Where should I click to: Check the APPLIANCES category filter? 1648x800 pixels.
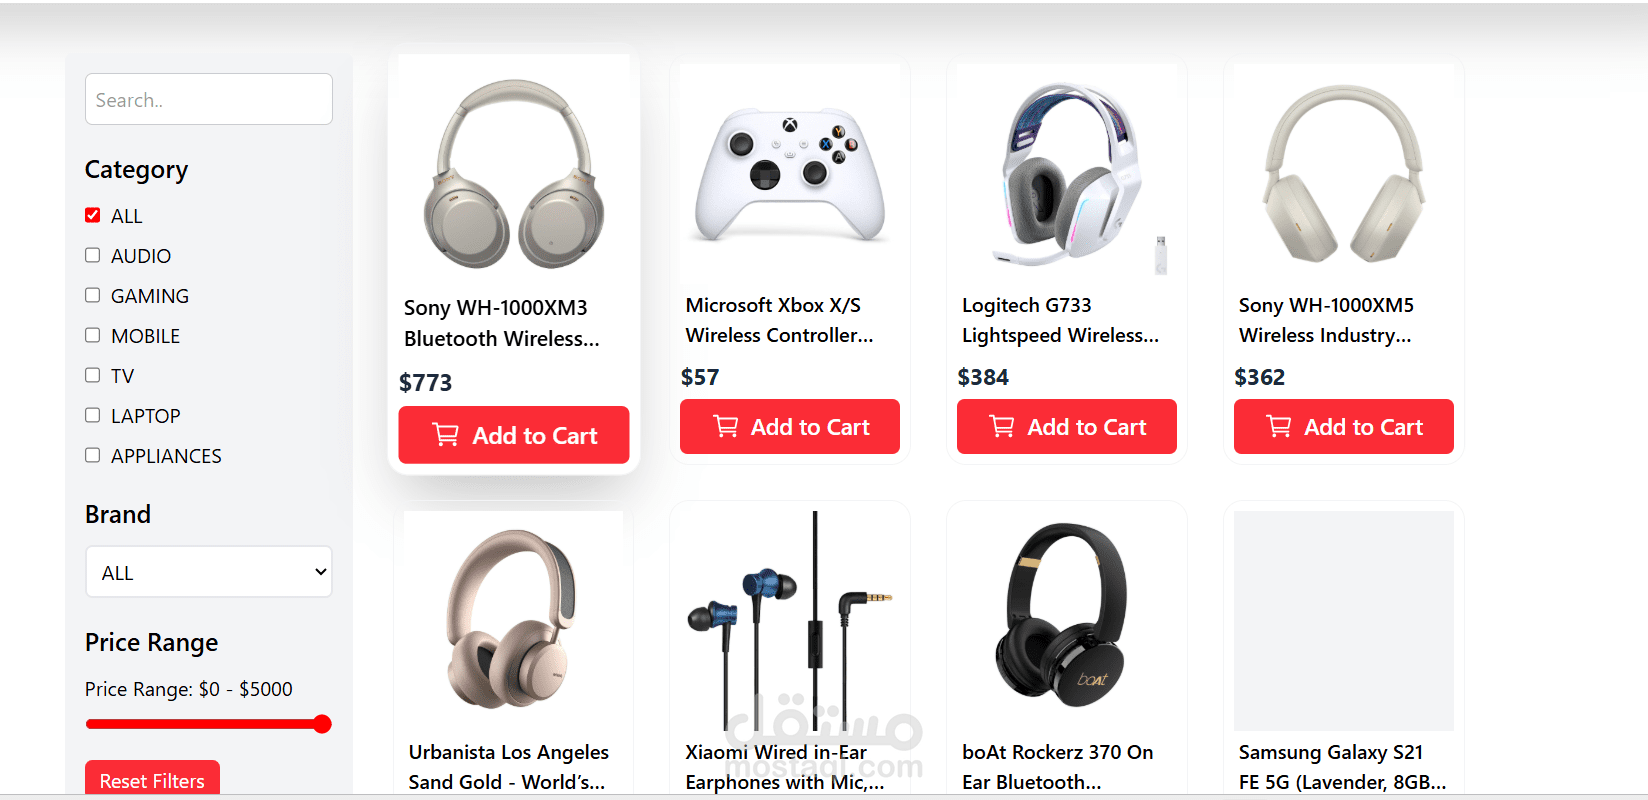point(93,455)
